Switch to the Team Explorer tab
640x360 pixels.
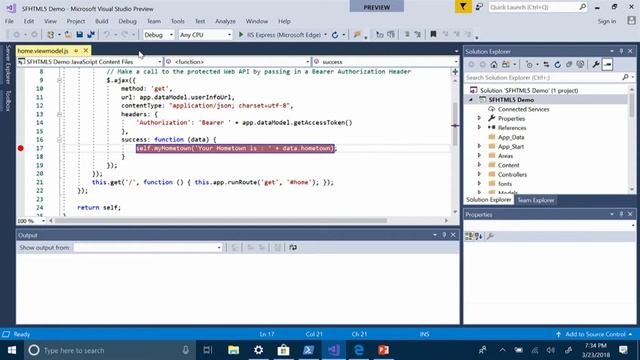pyautogui.click(x=536, y=200)
